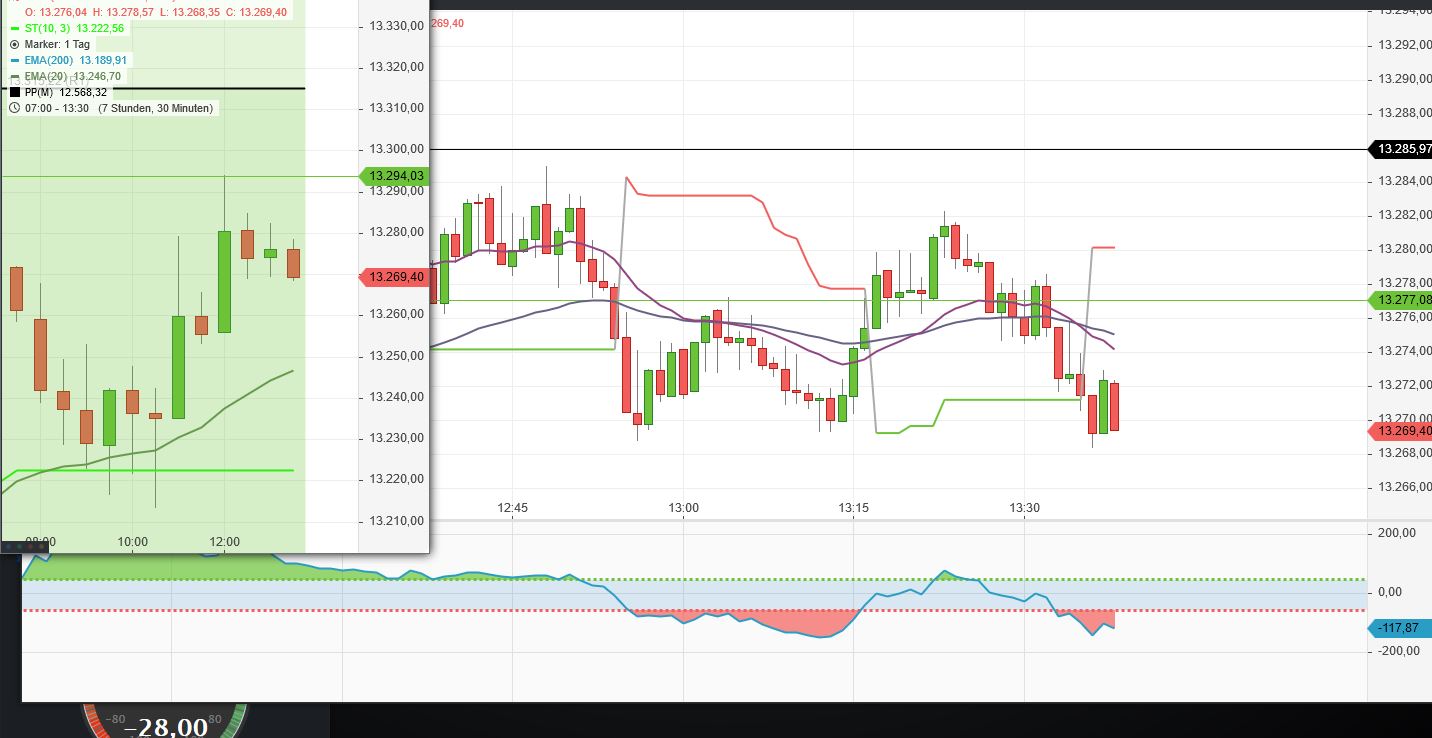Click the clock icon beside 07:00 - 13:30
The image size is (1432, 738).
(x=14, y=108)
